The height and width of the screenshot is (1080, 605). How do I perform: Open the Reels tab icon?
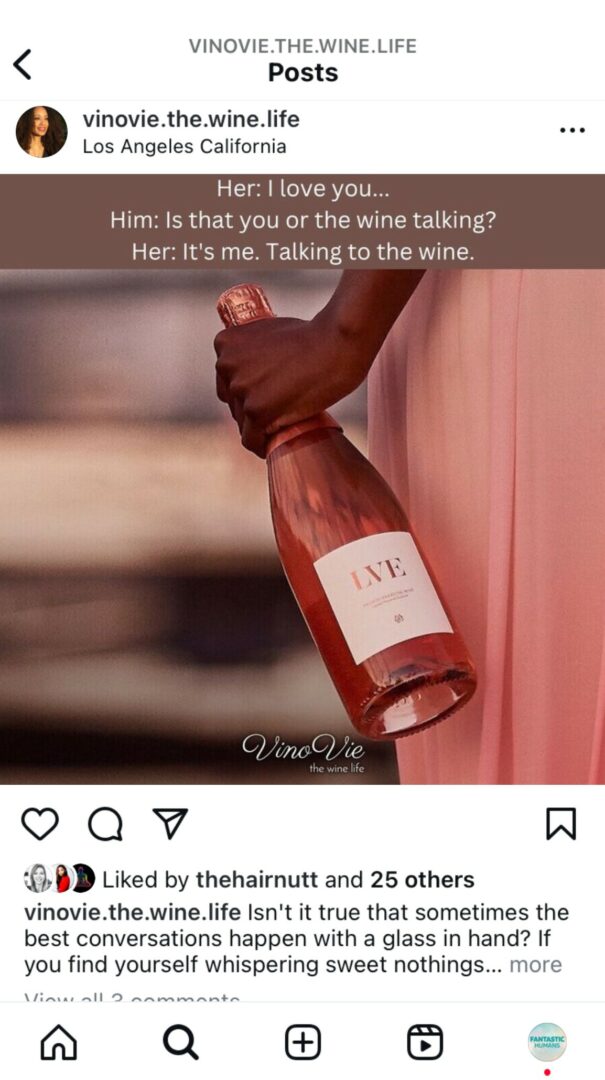[x=424, y=1042]
